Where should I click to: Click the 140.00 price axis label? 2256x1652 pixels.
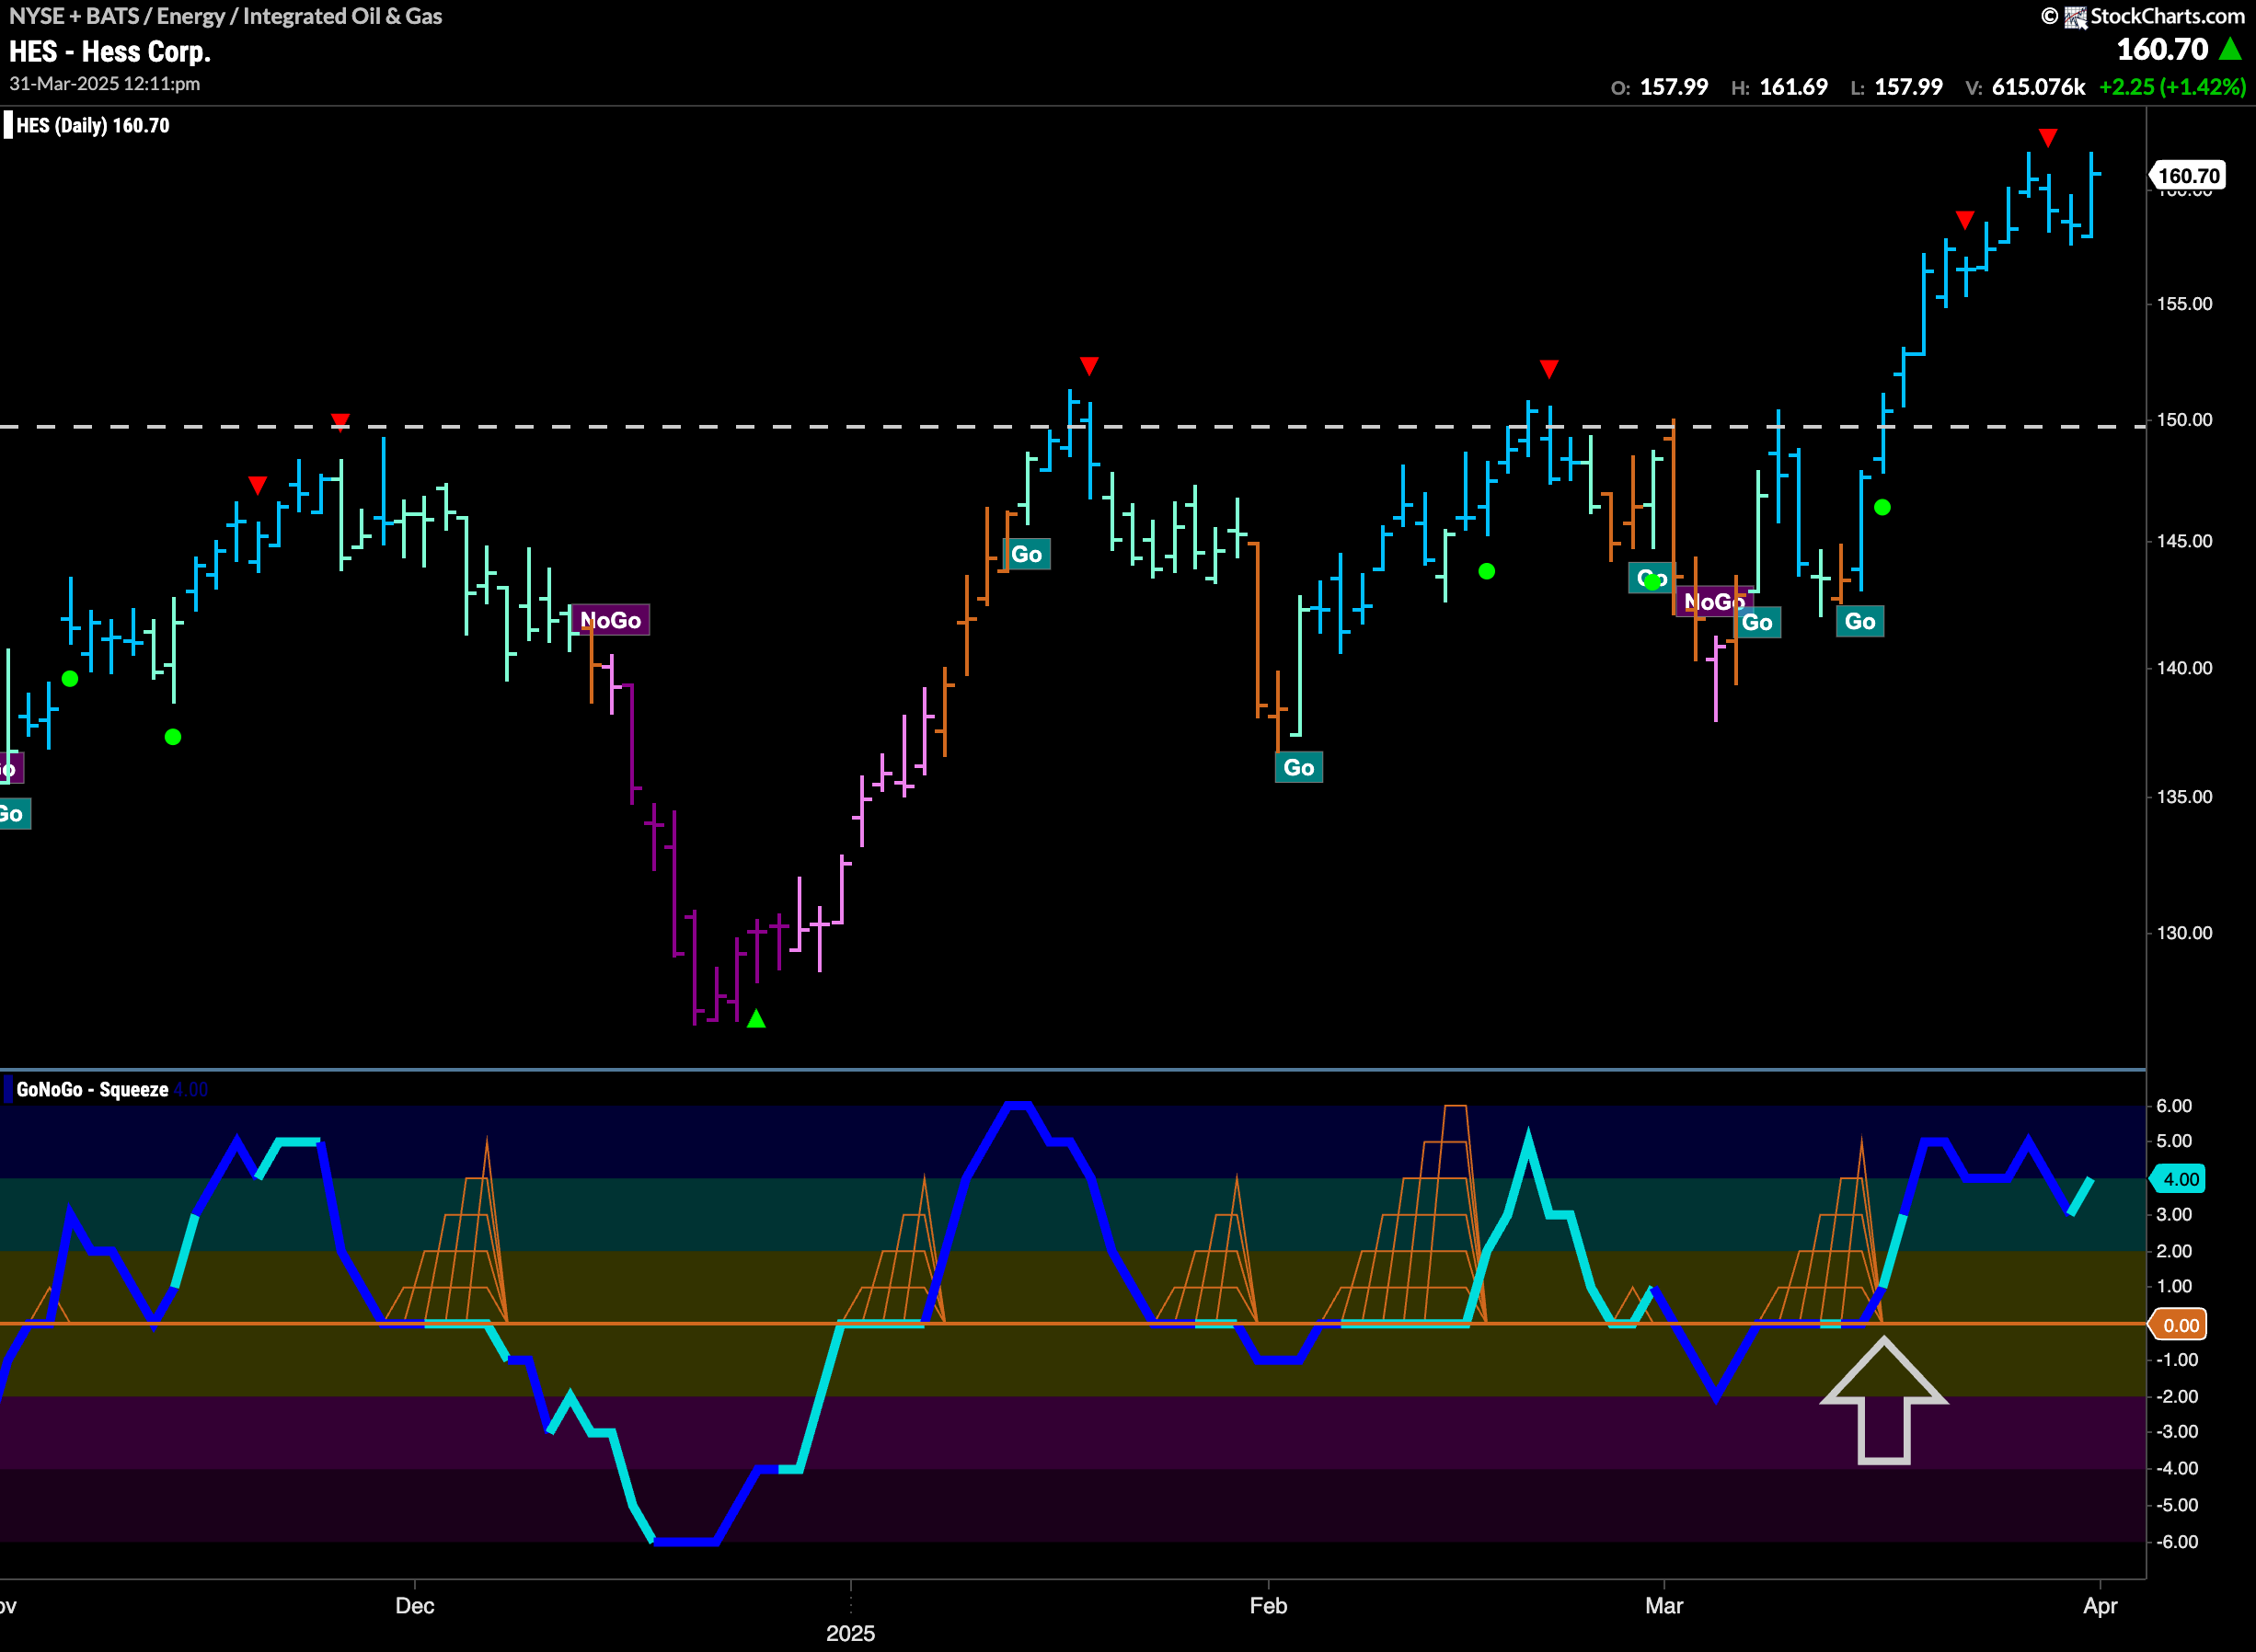[x=2184, y=668]
